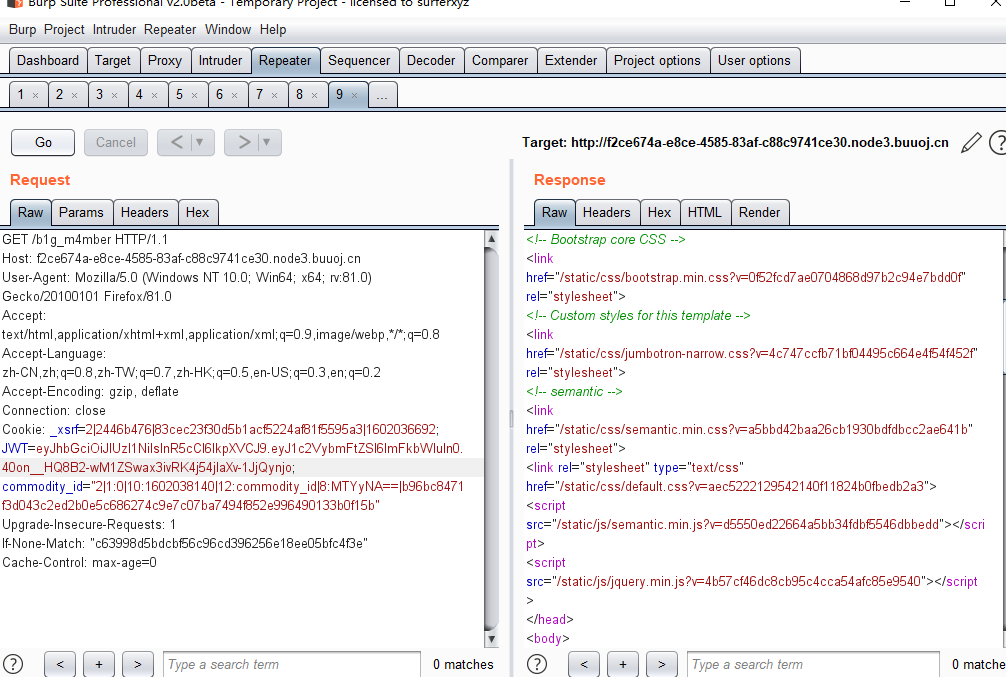Close repeater tab 6
The width and height of the screenshot is (1006, 677).
234,96
